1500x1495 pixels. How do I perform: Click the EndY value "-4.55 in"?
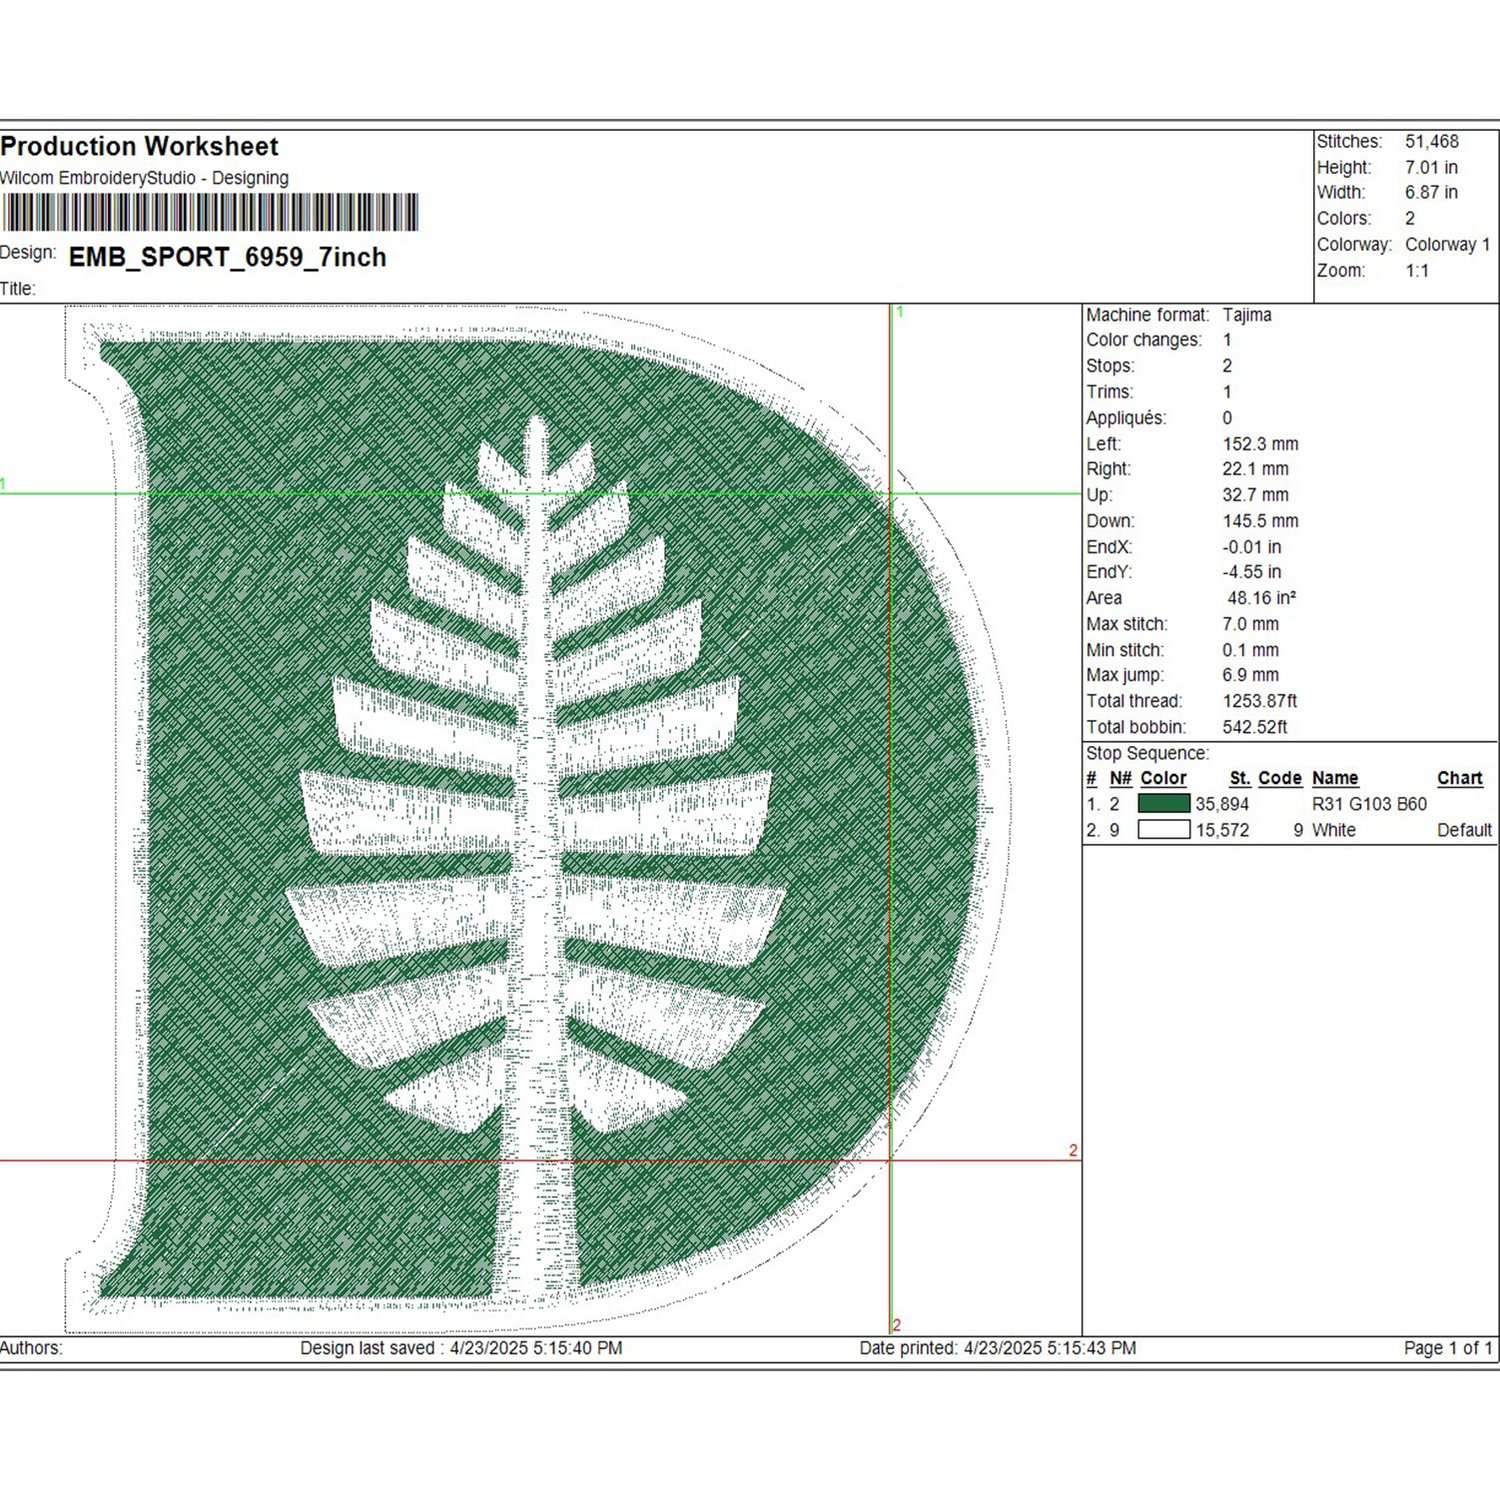(x=1251, y=572)
